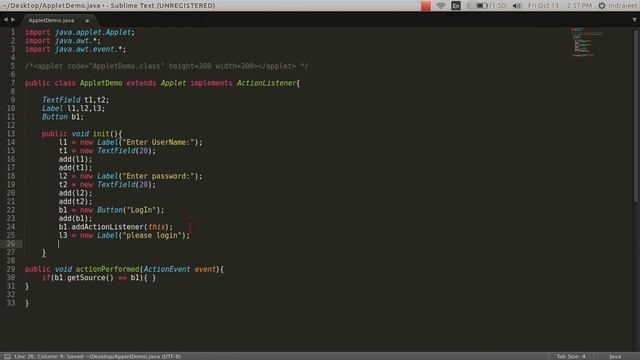
Task: Click the applet code comment line
Action: click(x=167, y=66)
